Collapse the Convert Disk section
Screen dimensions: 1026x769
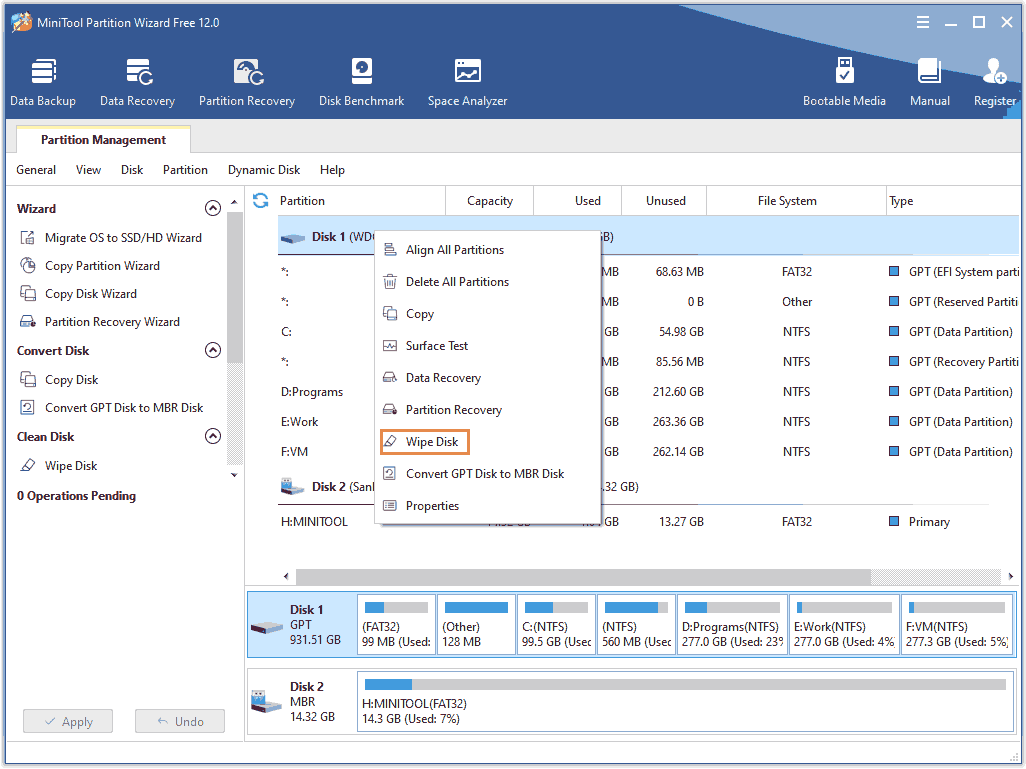[x=213, y=350]
